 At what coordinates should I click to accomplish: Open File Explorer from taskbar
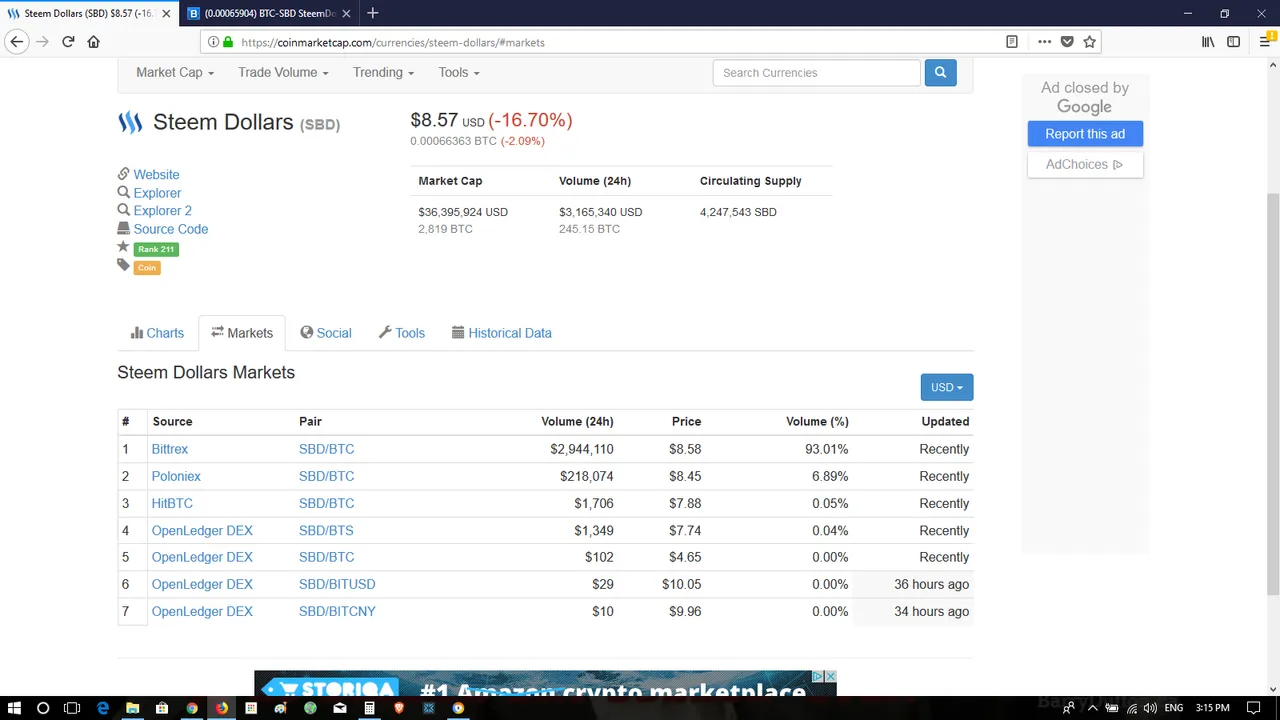pyautogui.click(x=132, y=708)
